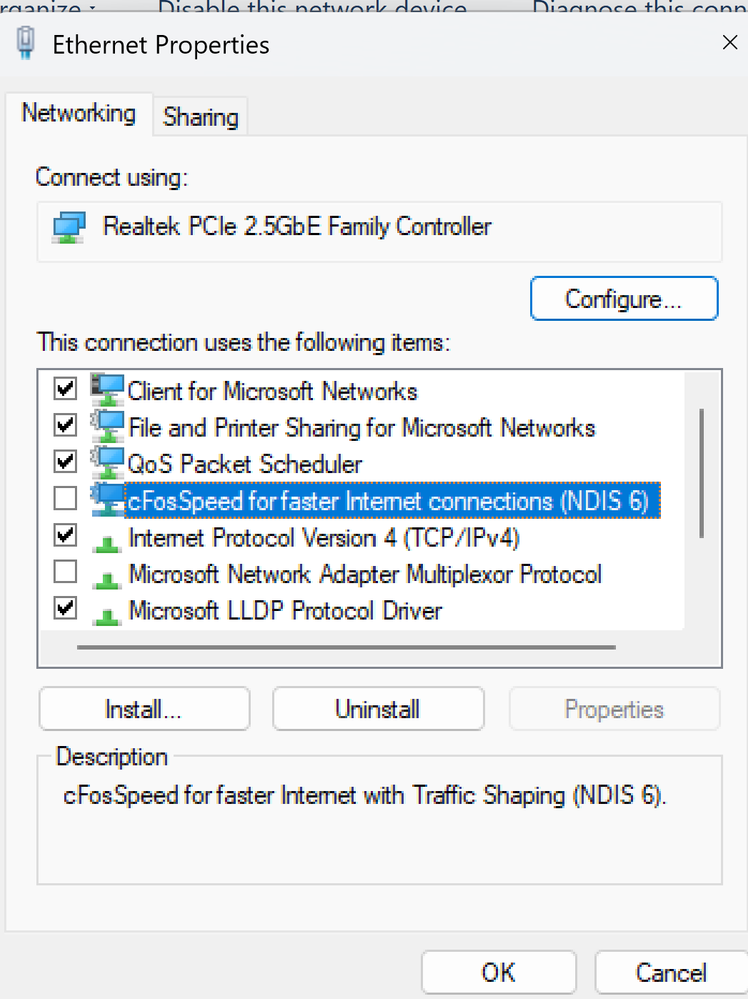Enable the cFosSpeed checkbox

(x=65, y=498)
